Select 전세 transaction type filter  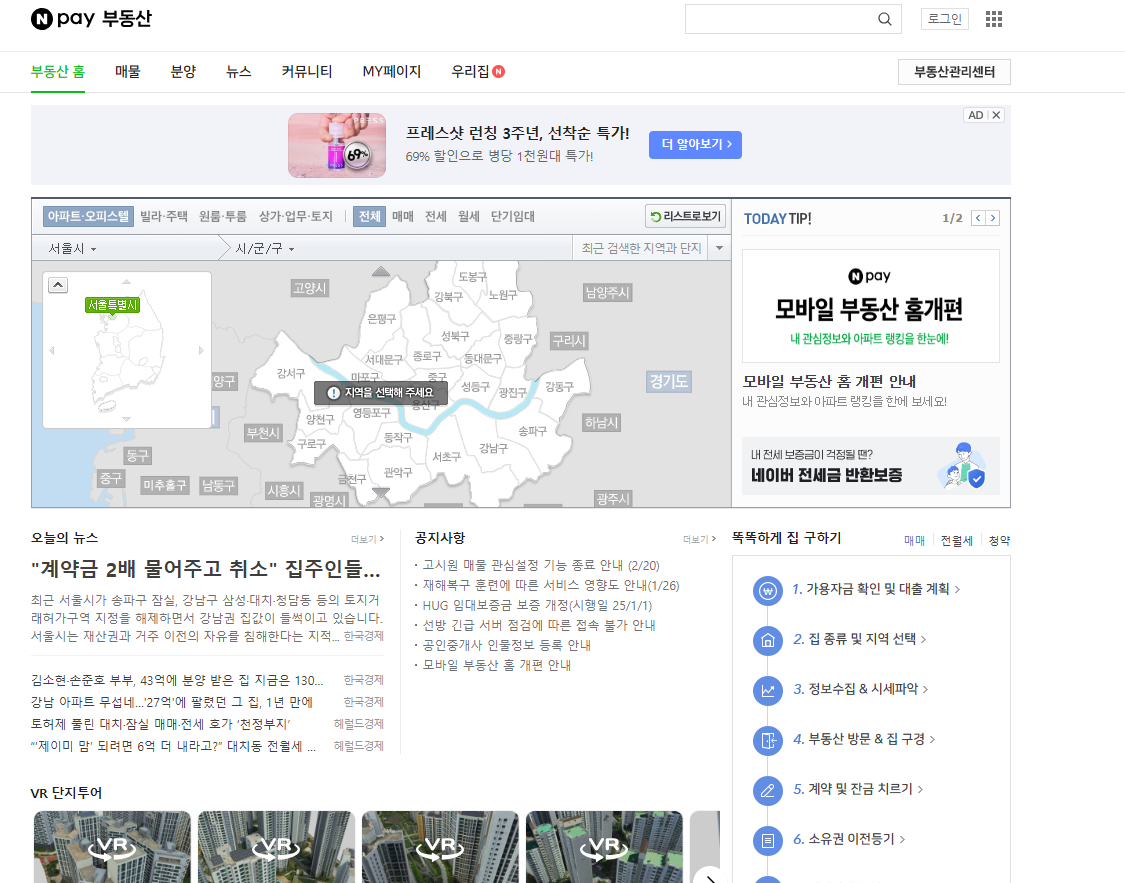(x=436, y=216)
